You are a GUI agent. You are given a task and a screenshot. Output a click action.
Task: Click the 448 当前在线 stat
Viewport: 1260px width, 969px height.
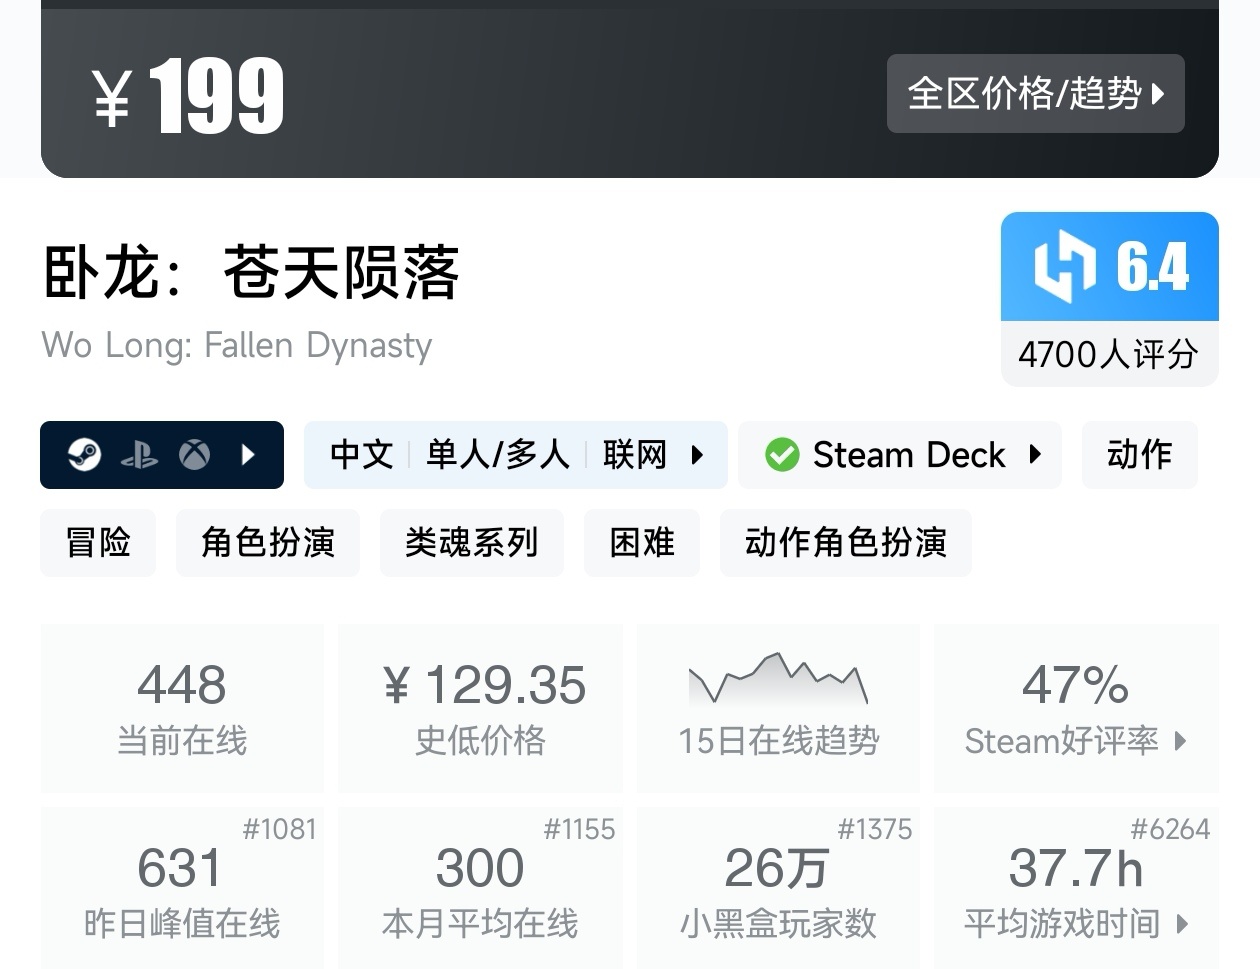point(182,708)
